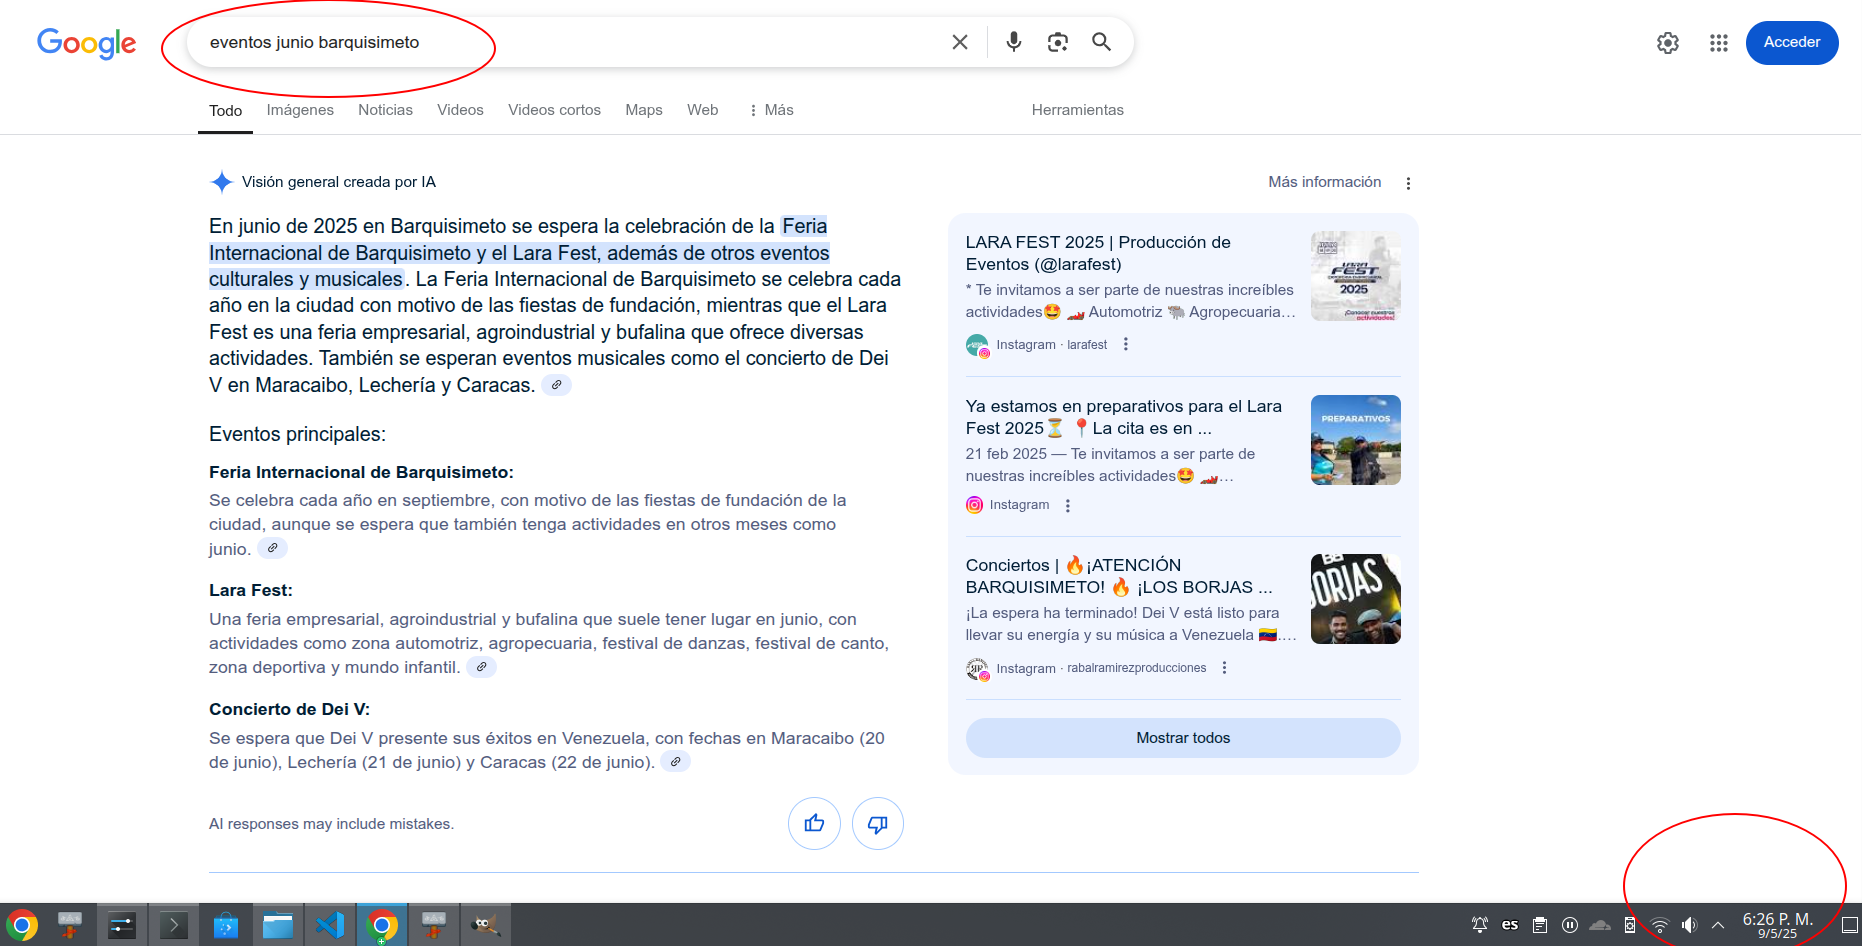
Task: Click 'Eventos principales:' heading
Action: coord(297,434)
